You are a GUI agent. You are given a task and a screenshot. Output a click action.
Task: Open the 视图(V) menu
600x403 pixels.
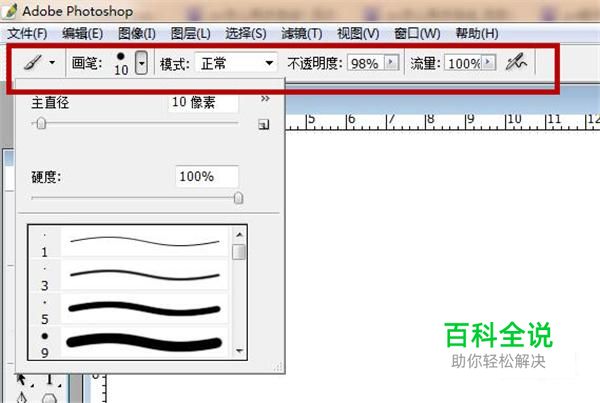358,34
